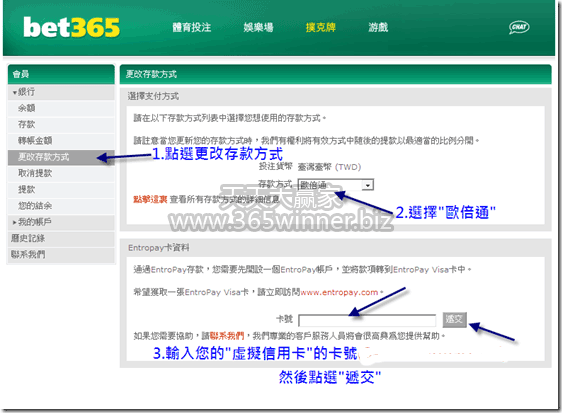Open the 體育投注 sports betting tab

191,27
